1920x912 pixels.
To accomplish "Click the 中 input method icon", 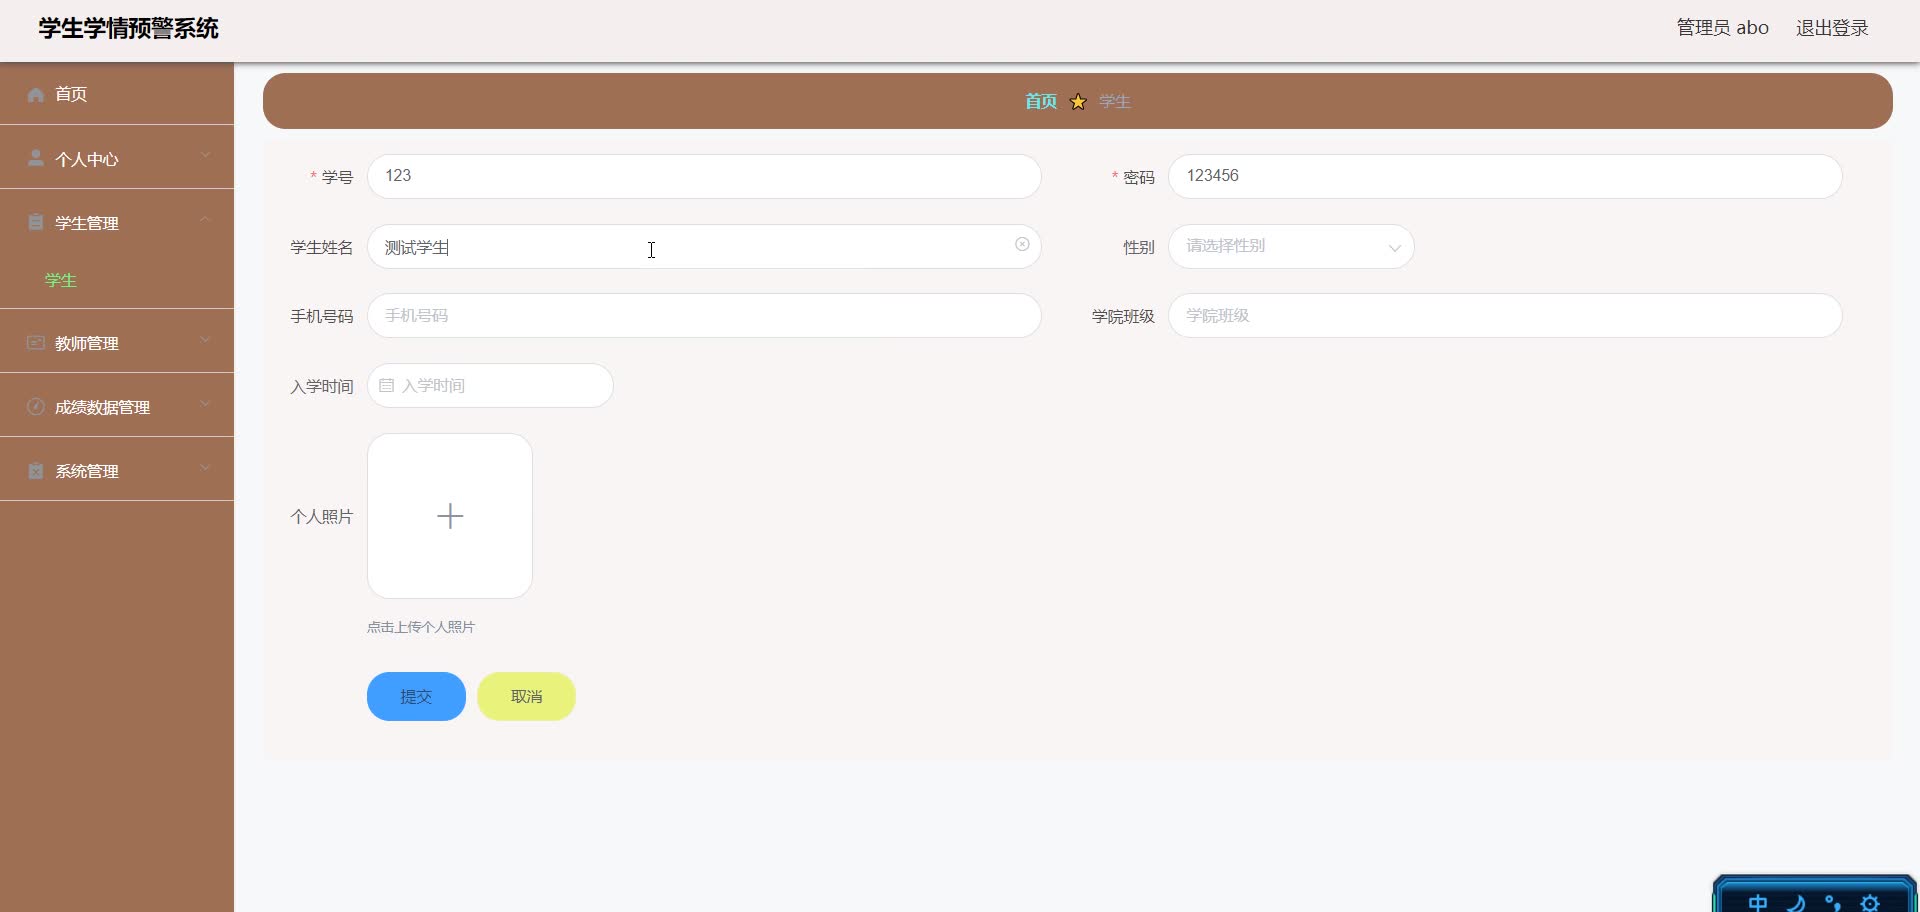I will 1757,903.
